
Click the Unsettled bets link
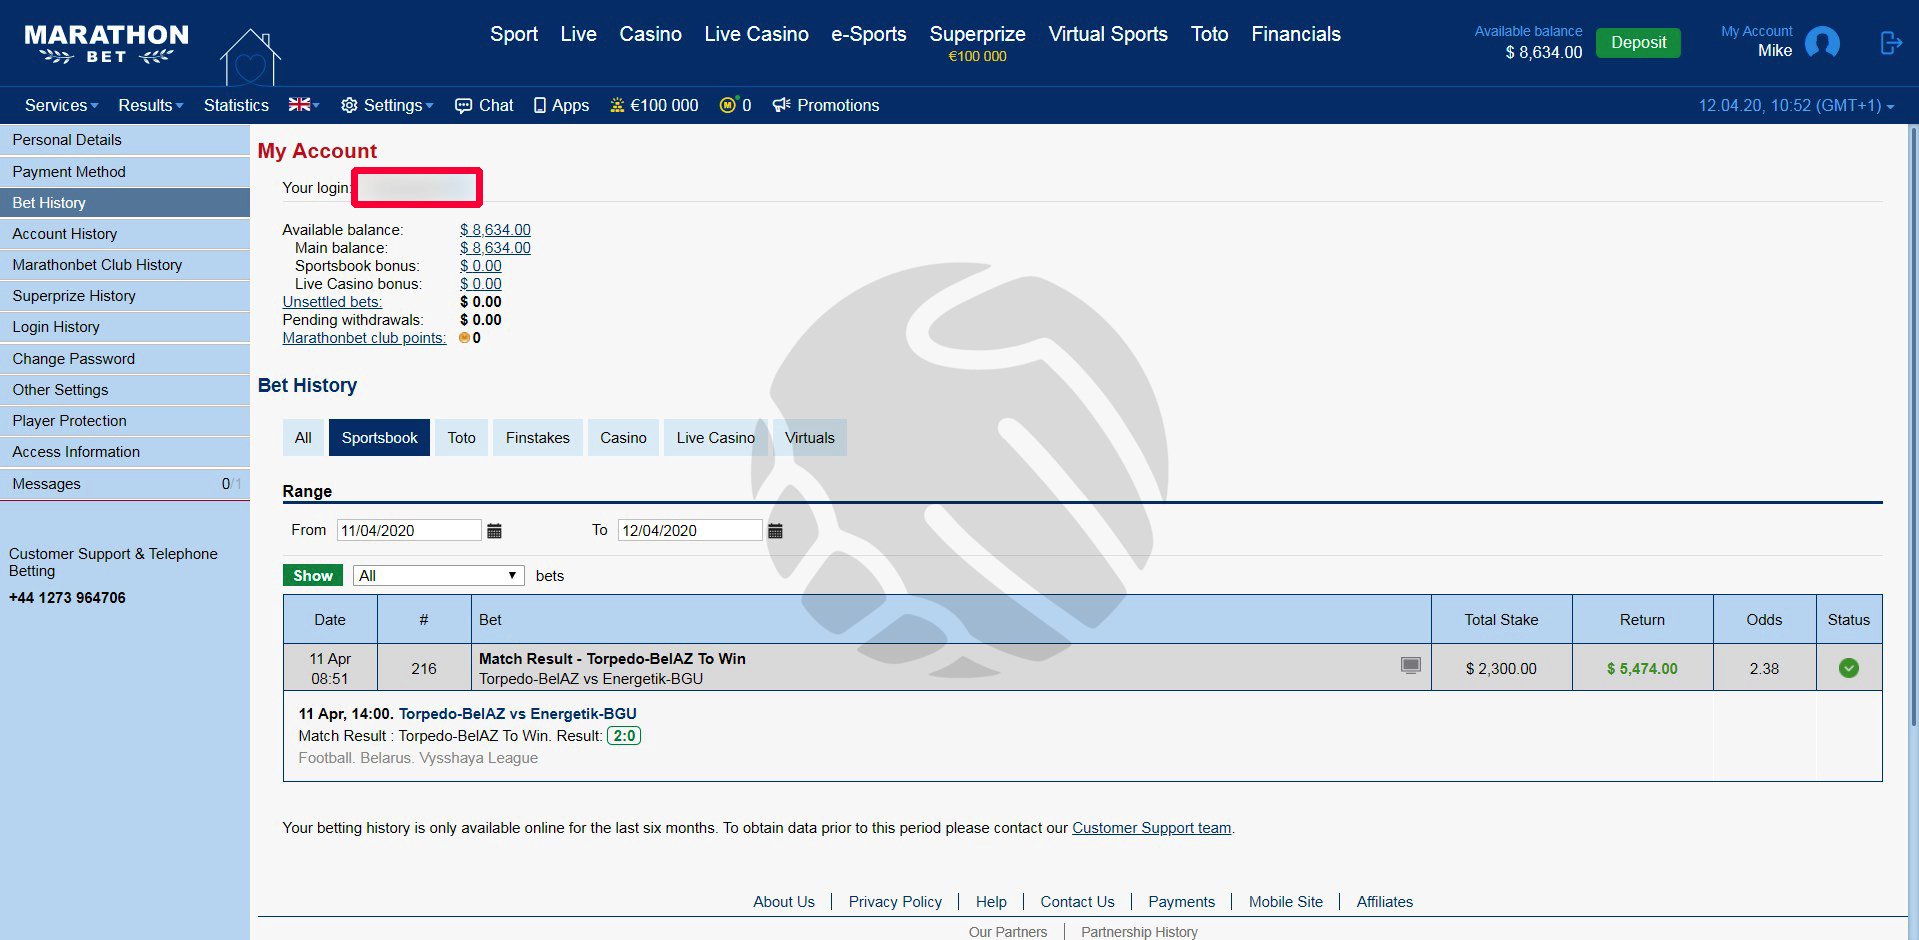332,302
